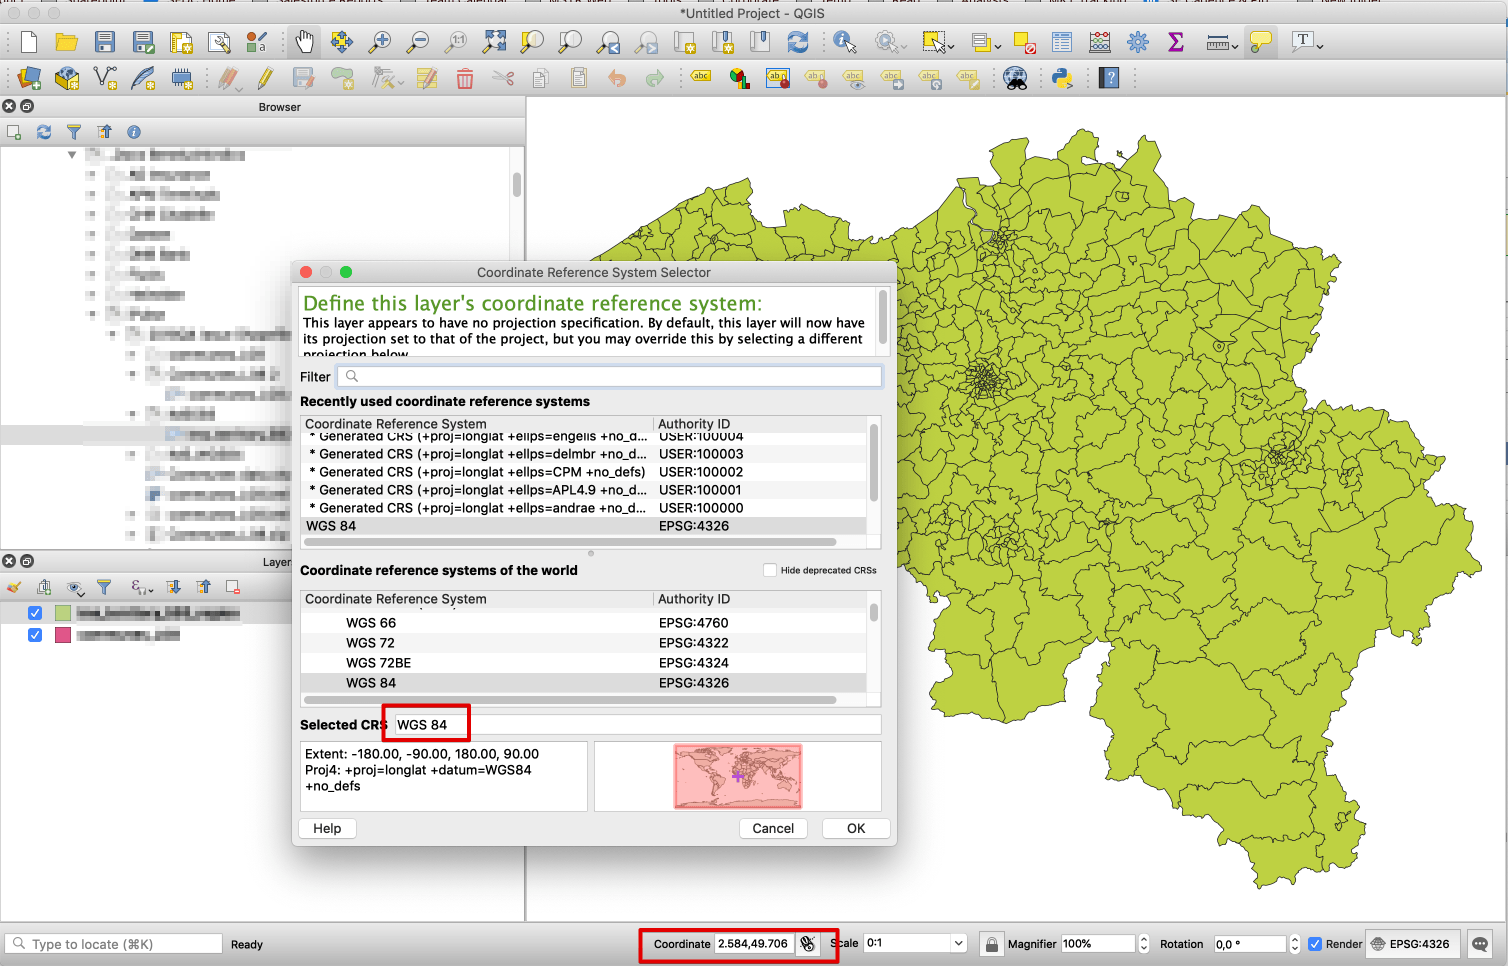This screenshot has height=966, width=1508.
Task: Toggle Hide deprecated CRSs checkbox
Action: tap(770, 570)
